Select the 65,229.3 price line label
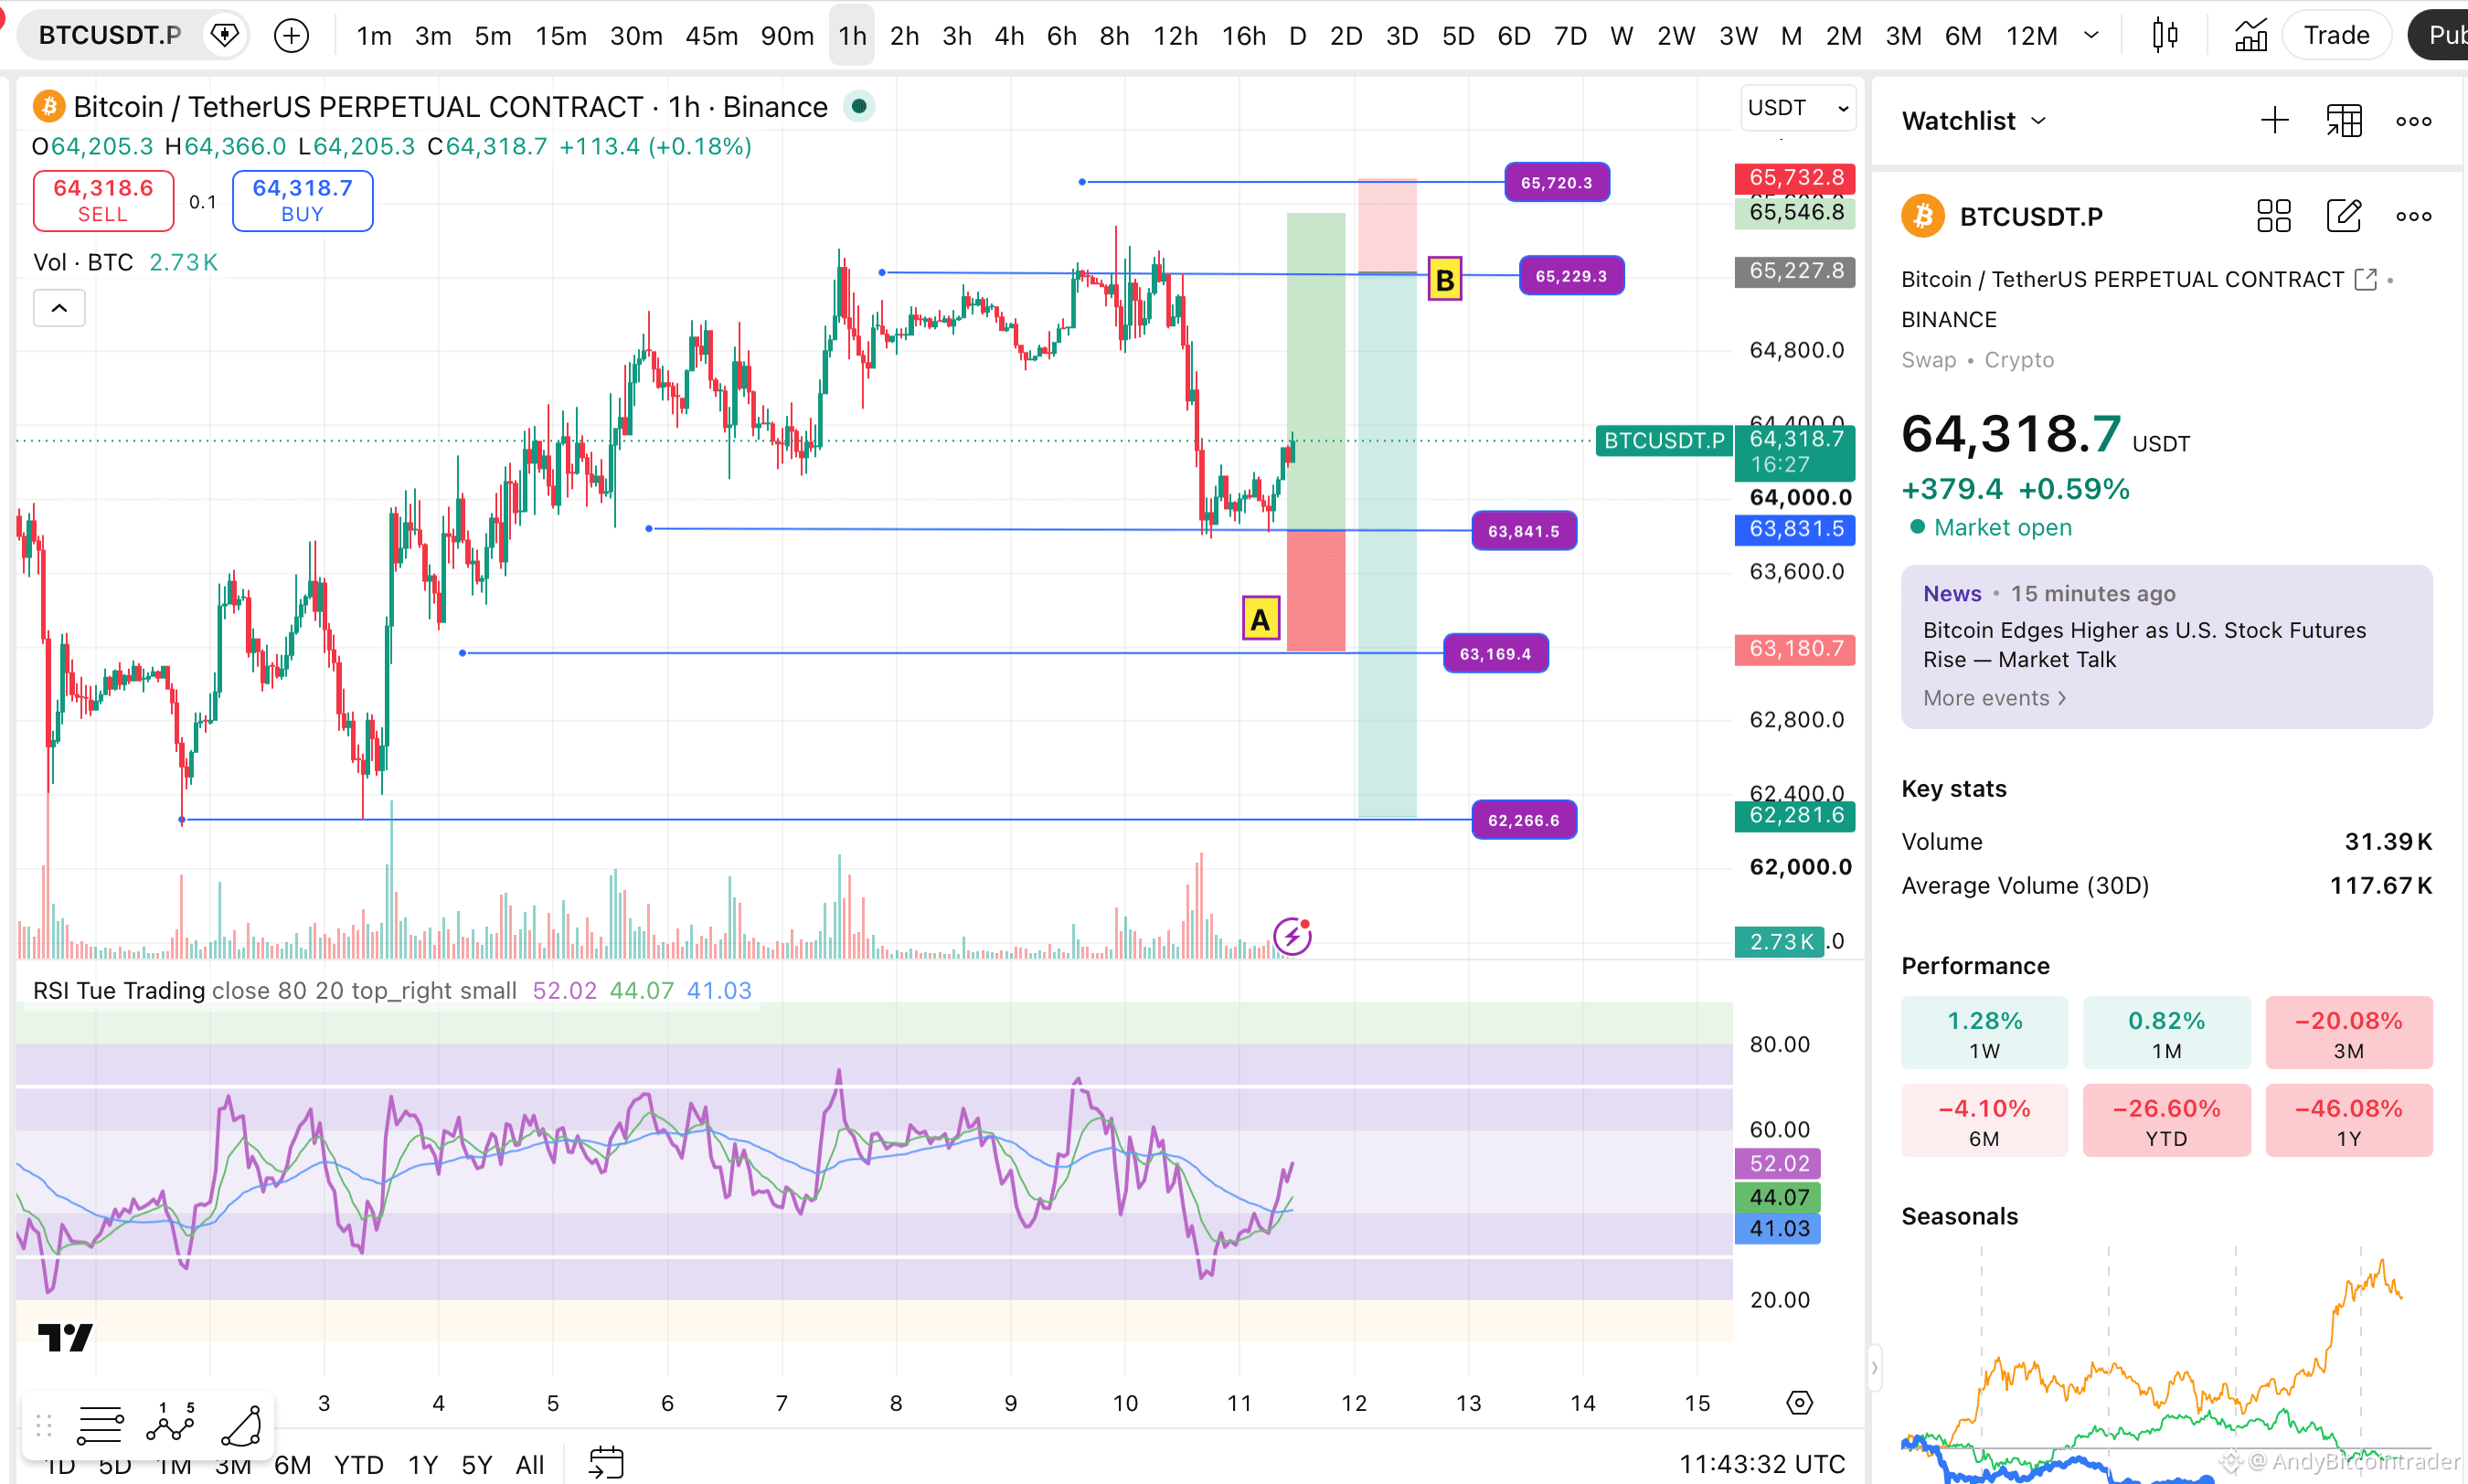 tap(1572, 275)
